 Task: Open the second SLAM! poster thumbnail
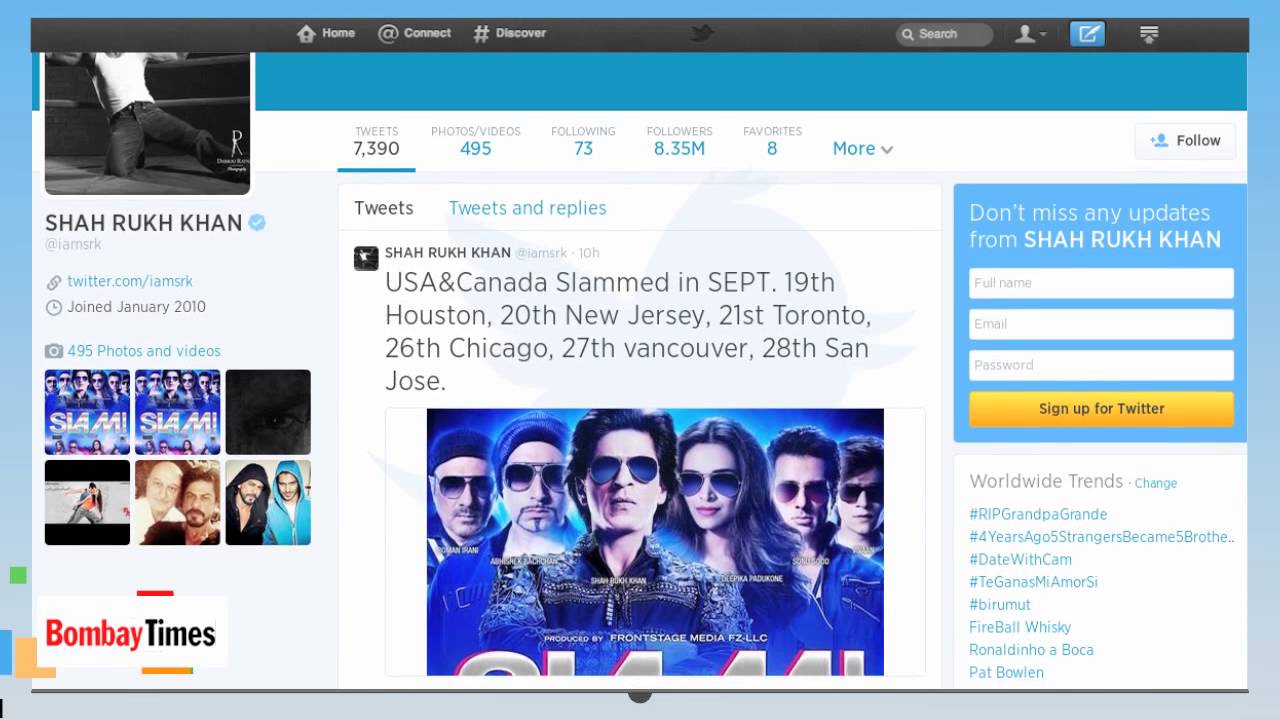tap(178, 412)
